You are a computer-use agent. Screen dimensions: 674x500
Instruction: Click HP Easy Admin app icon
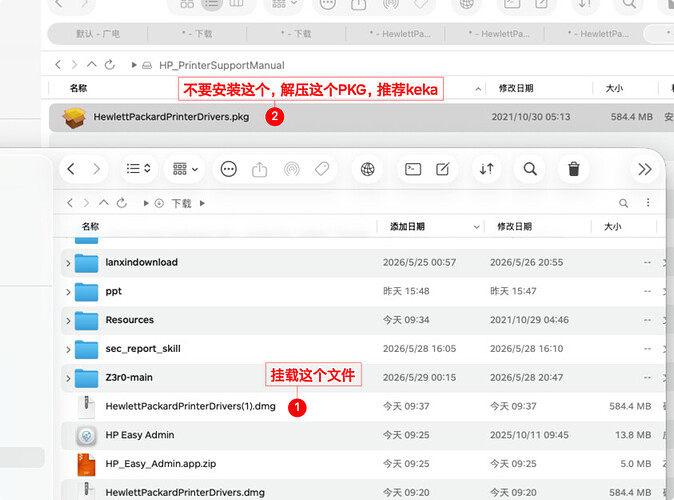click(x=86, y=436)
